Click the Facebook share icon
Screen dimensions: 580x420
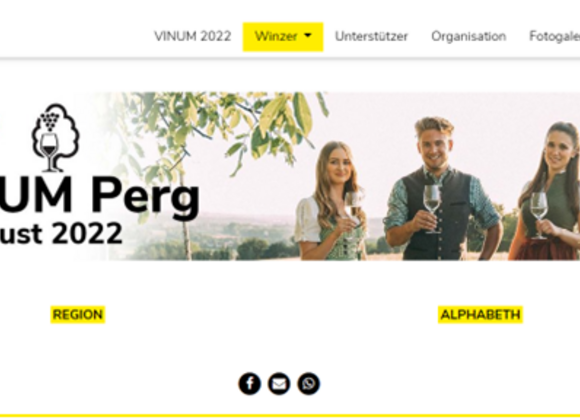click(x=250, y=384)
